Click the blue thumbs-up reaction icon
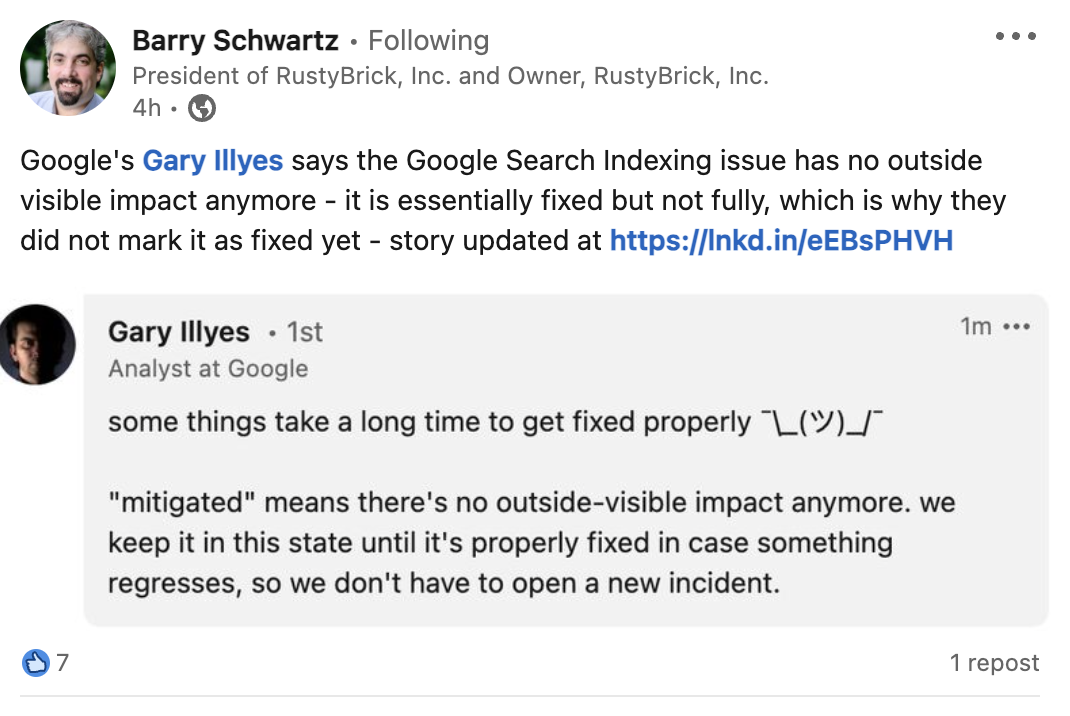Image resolution: width=1070 pixels, height=716 pixels. coord(35,662)
